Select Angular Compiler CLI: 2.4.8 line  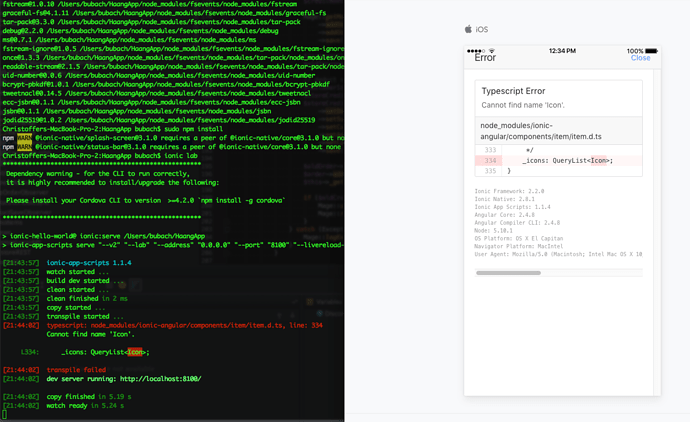(x=517, y=223)
